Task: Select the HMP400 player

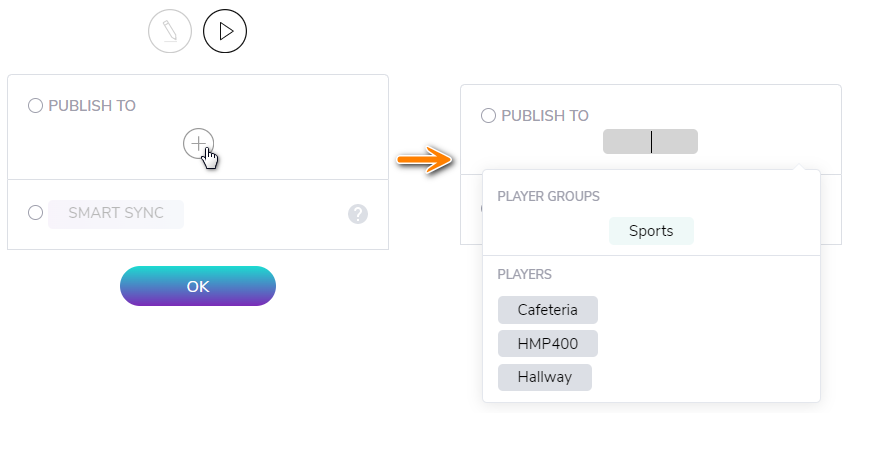Action: (548, 344)
